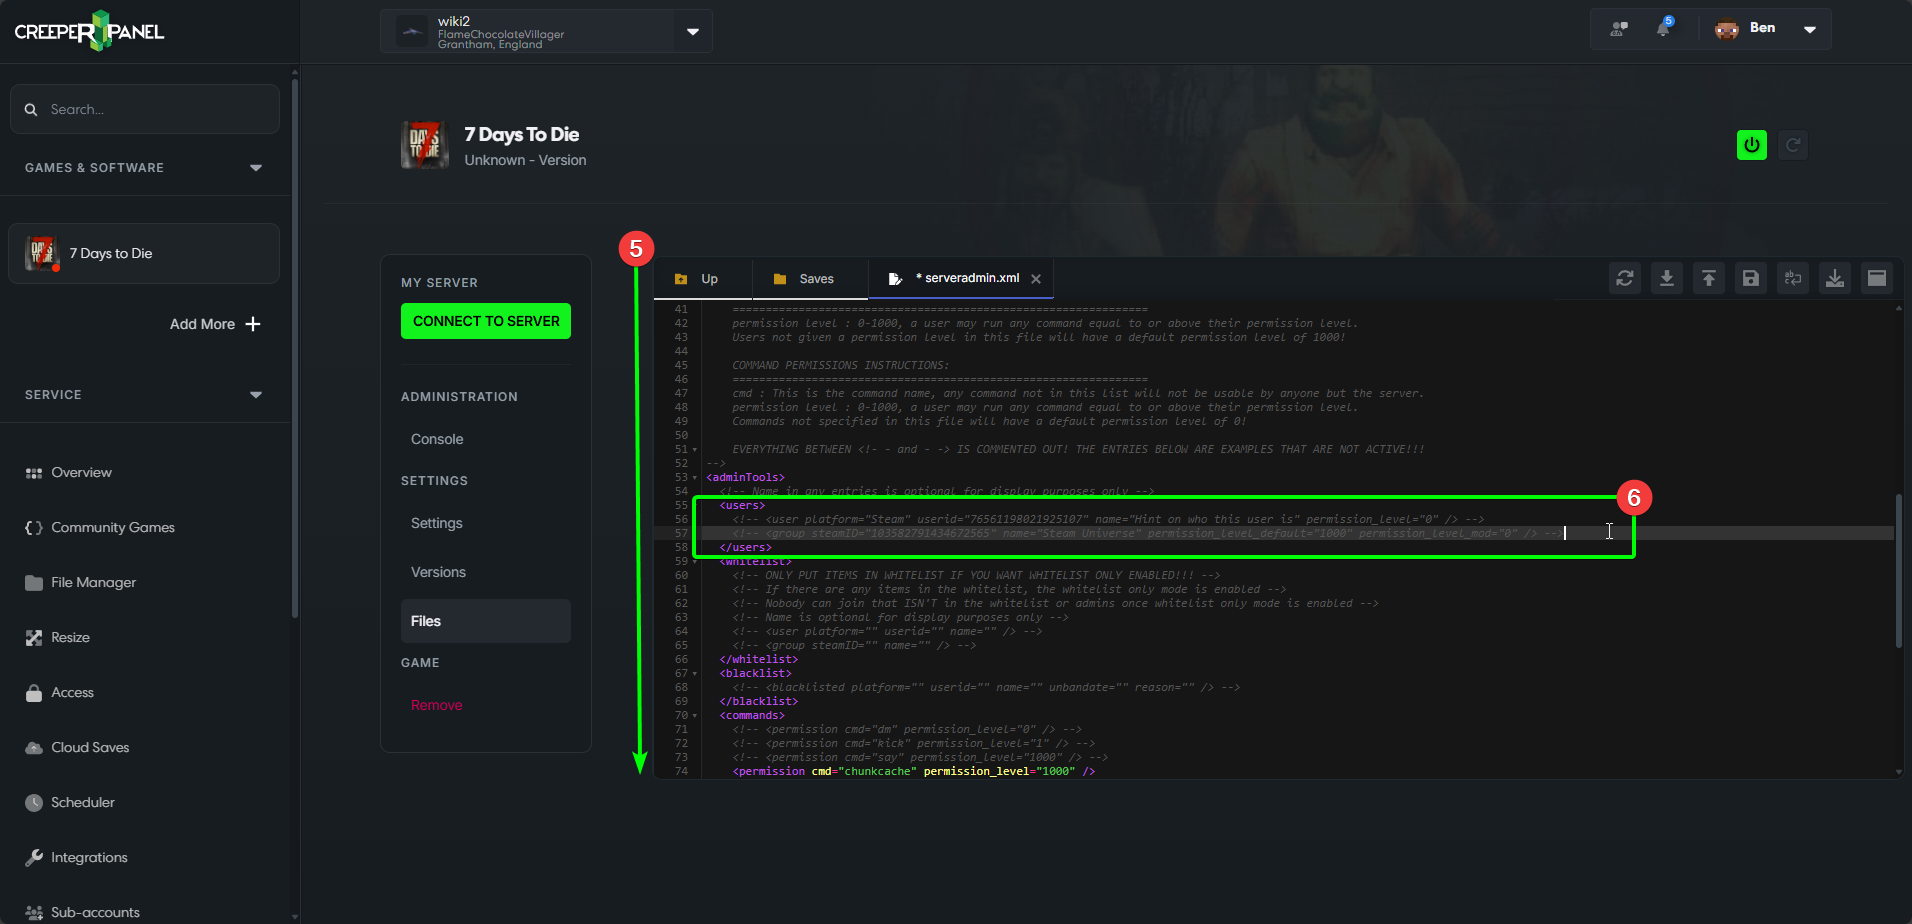Viewport: 1912px width, 924px height.
Task: Click the restart icon beside the power button
Action: tap(1794, 145)
